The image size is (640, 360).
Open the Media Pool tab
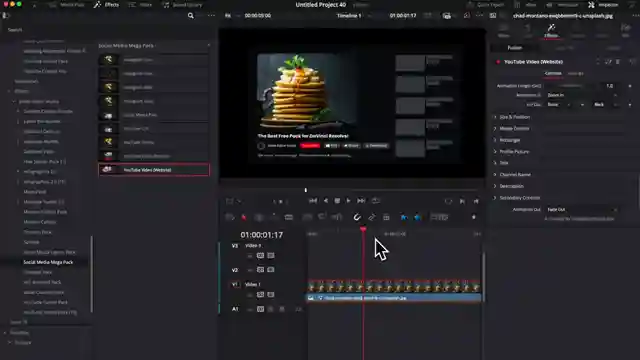[67, 5]
